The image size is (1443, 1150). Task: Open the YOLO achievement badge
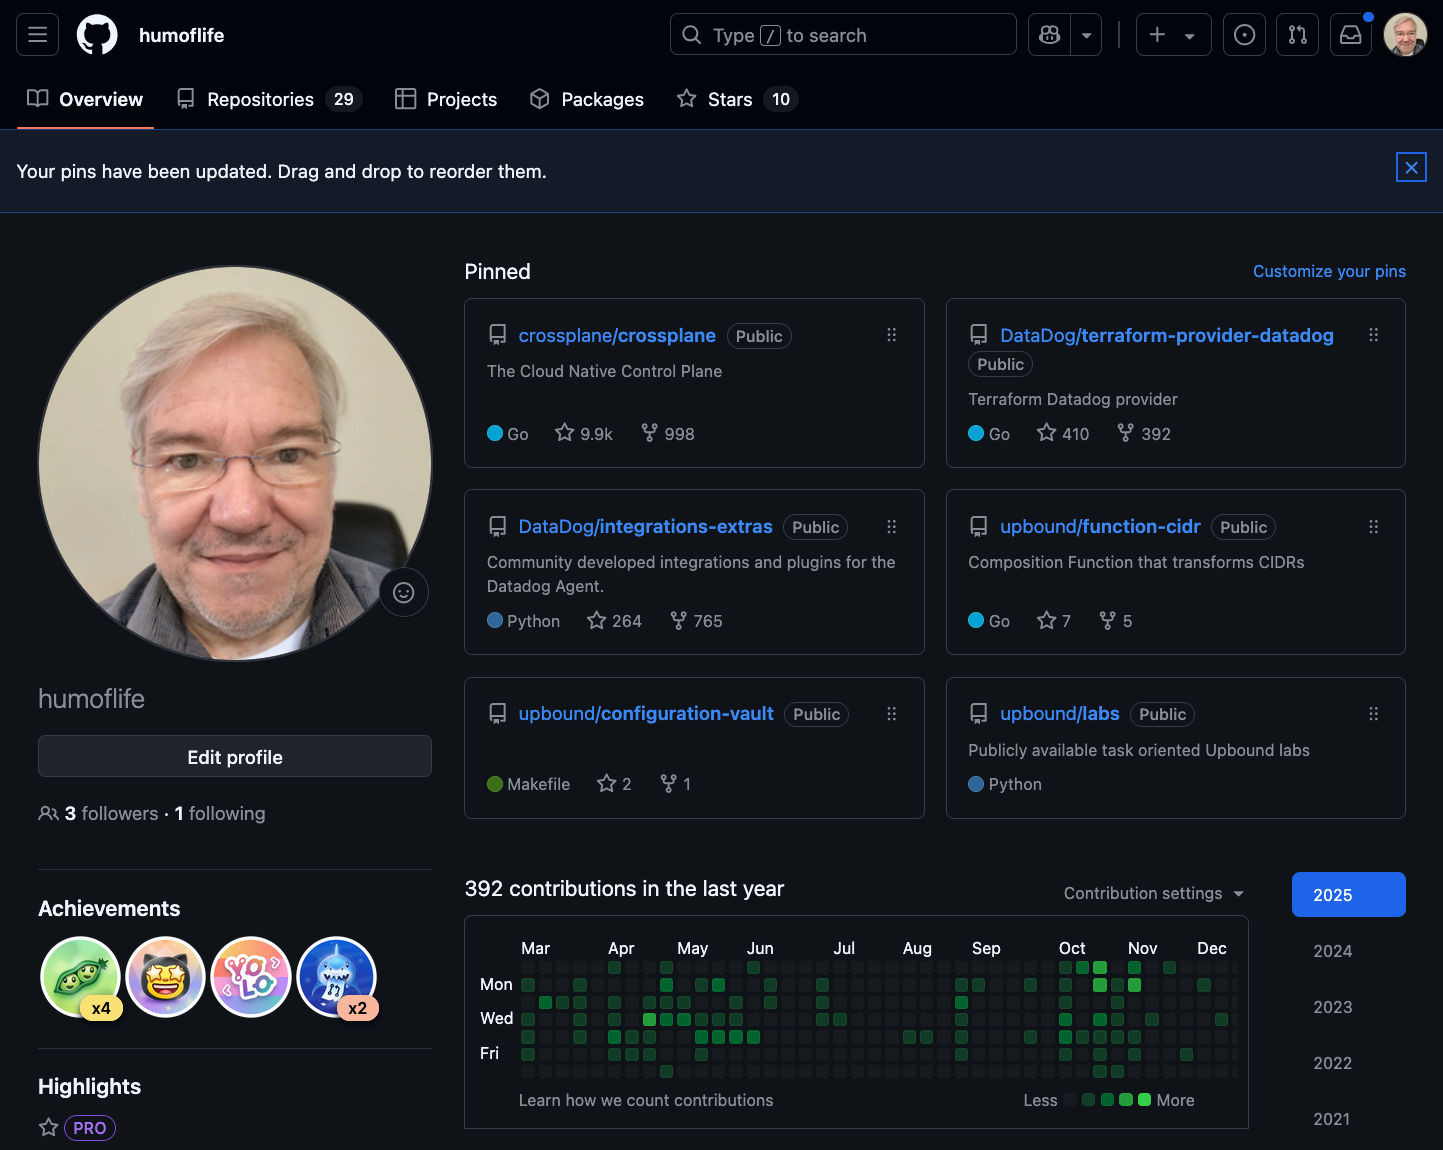[x=251, y=977]
